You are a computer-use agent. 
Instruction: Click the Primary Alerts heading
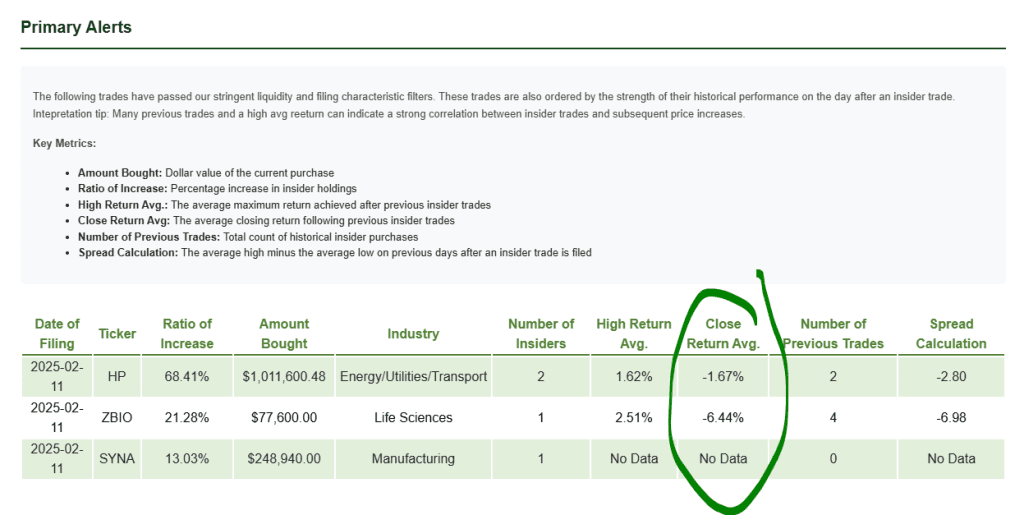(76, 27)
